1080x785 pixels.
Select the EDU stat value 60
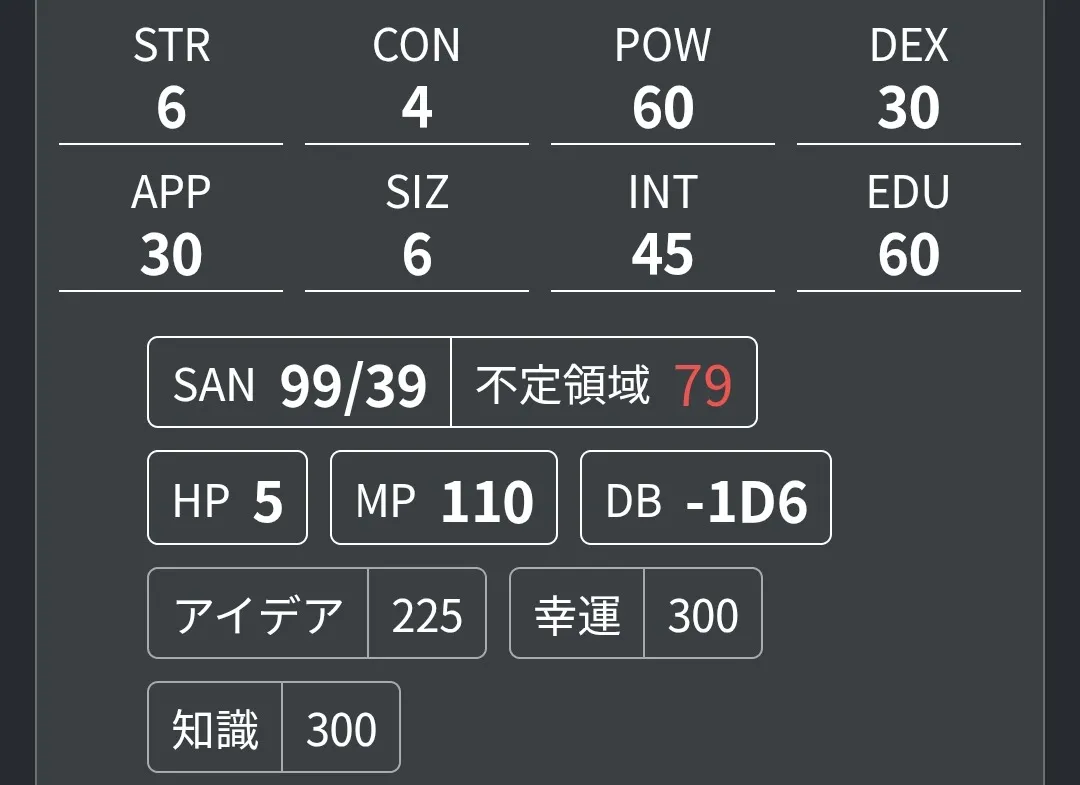click(x=909, y=255)
